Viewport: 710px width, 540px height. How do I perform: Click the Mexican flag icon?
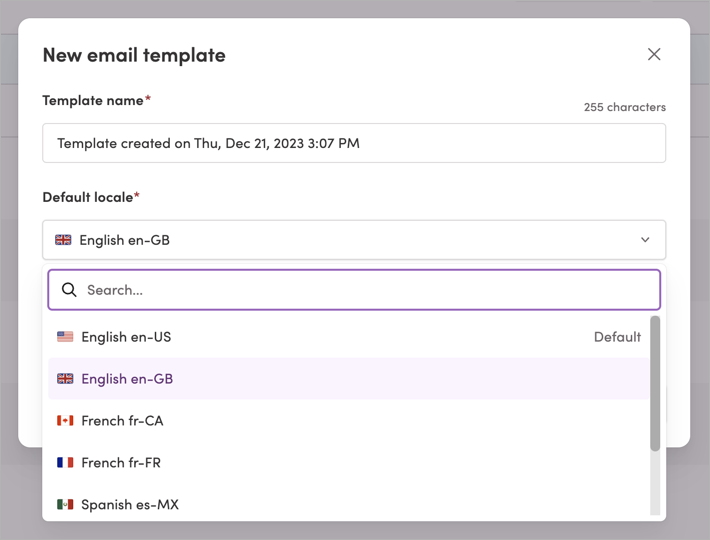point(65,504)
